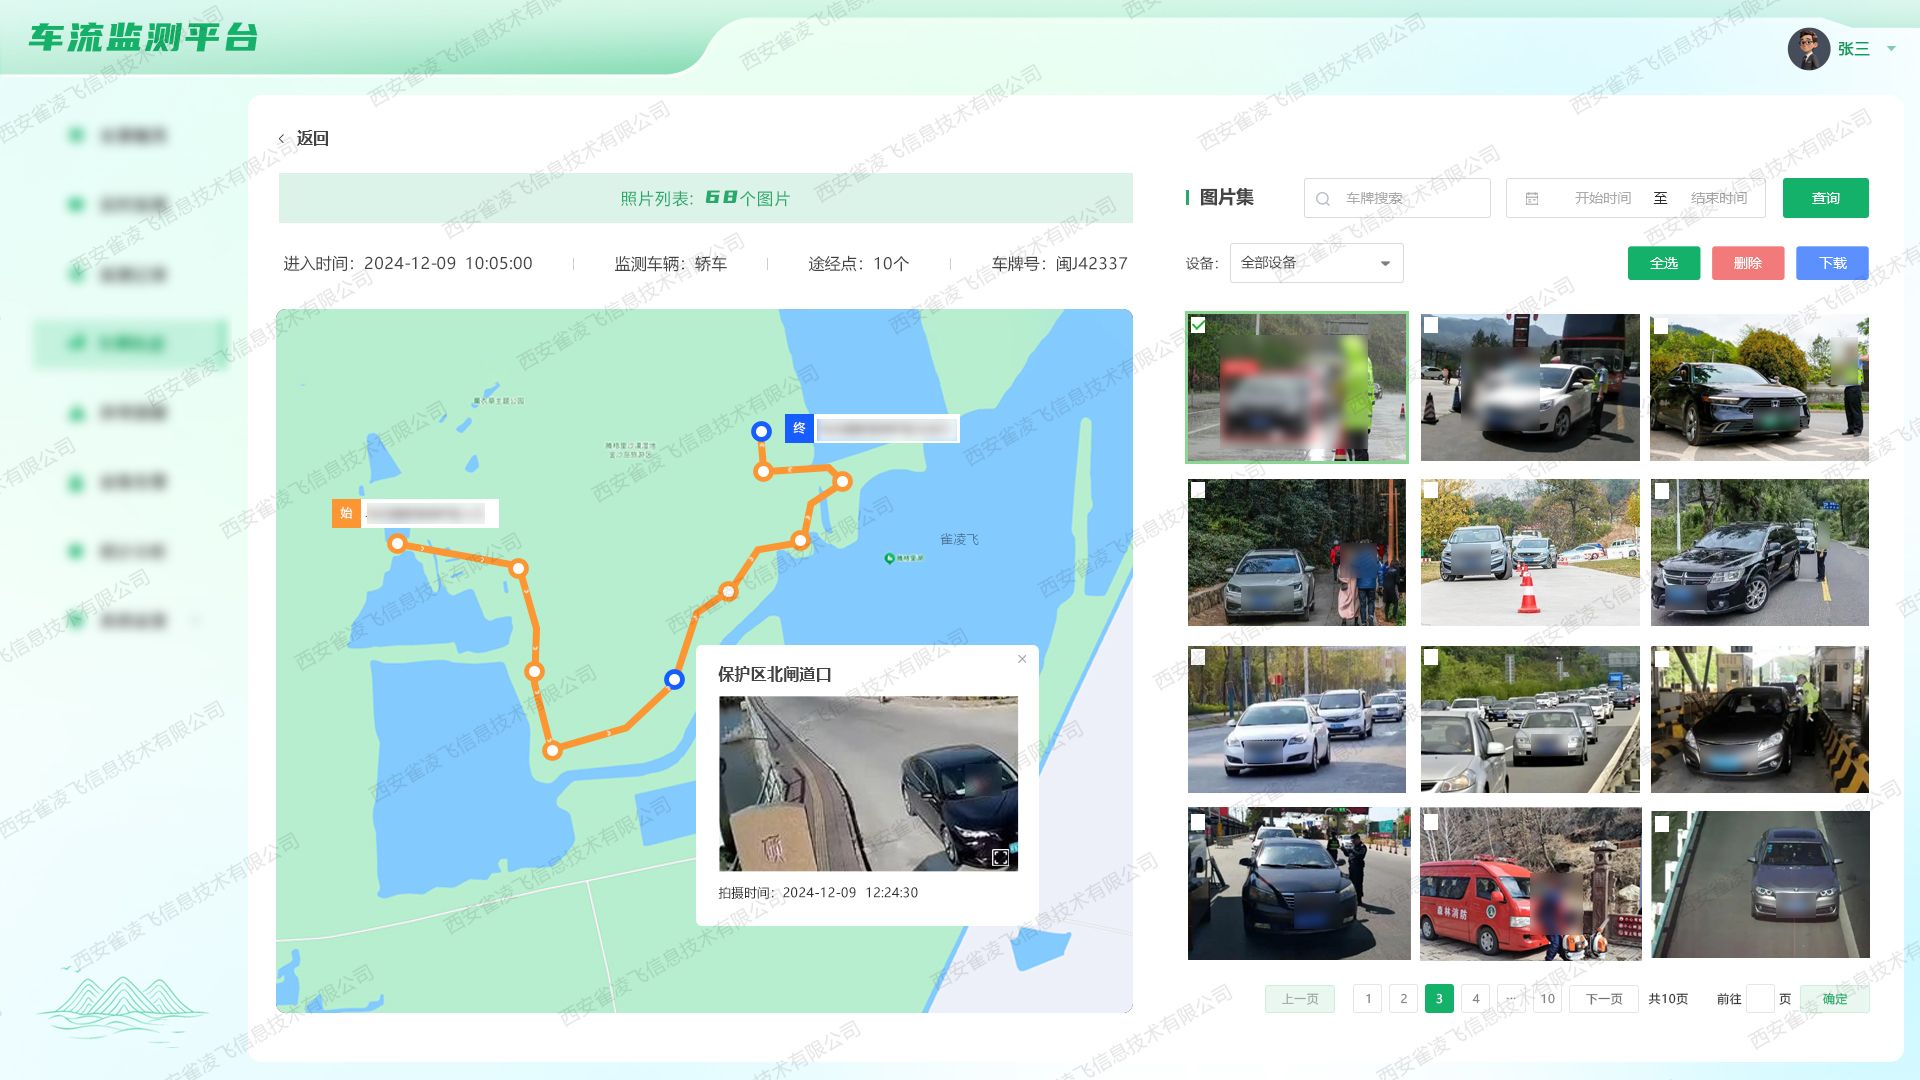Screen dimensions: 1920x1080
Task: Click the green 查询 query button
Action: pos(1826,198)
